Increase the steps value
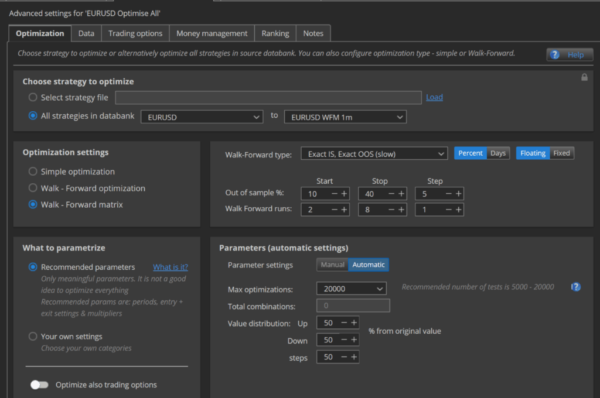 (354, 357)
